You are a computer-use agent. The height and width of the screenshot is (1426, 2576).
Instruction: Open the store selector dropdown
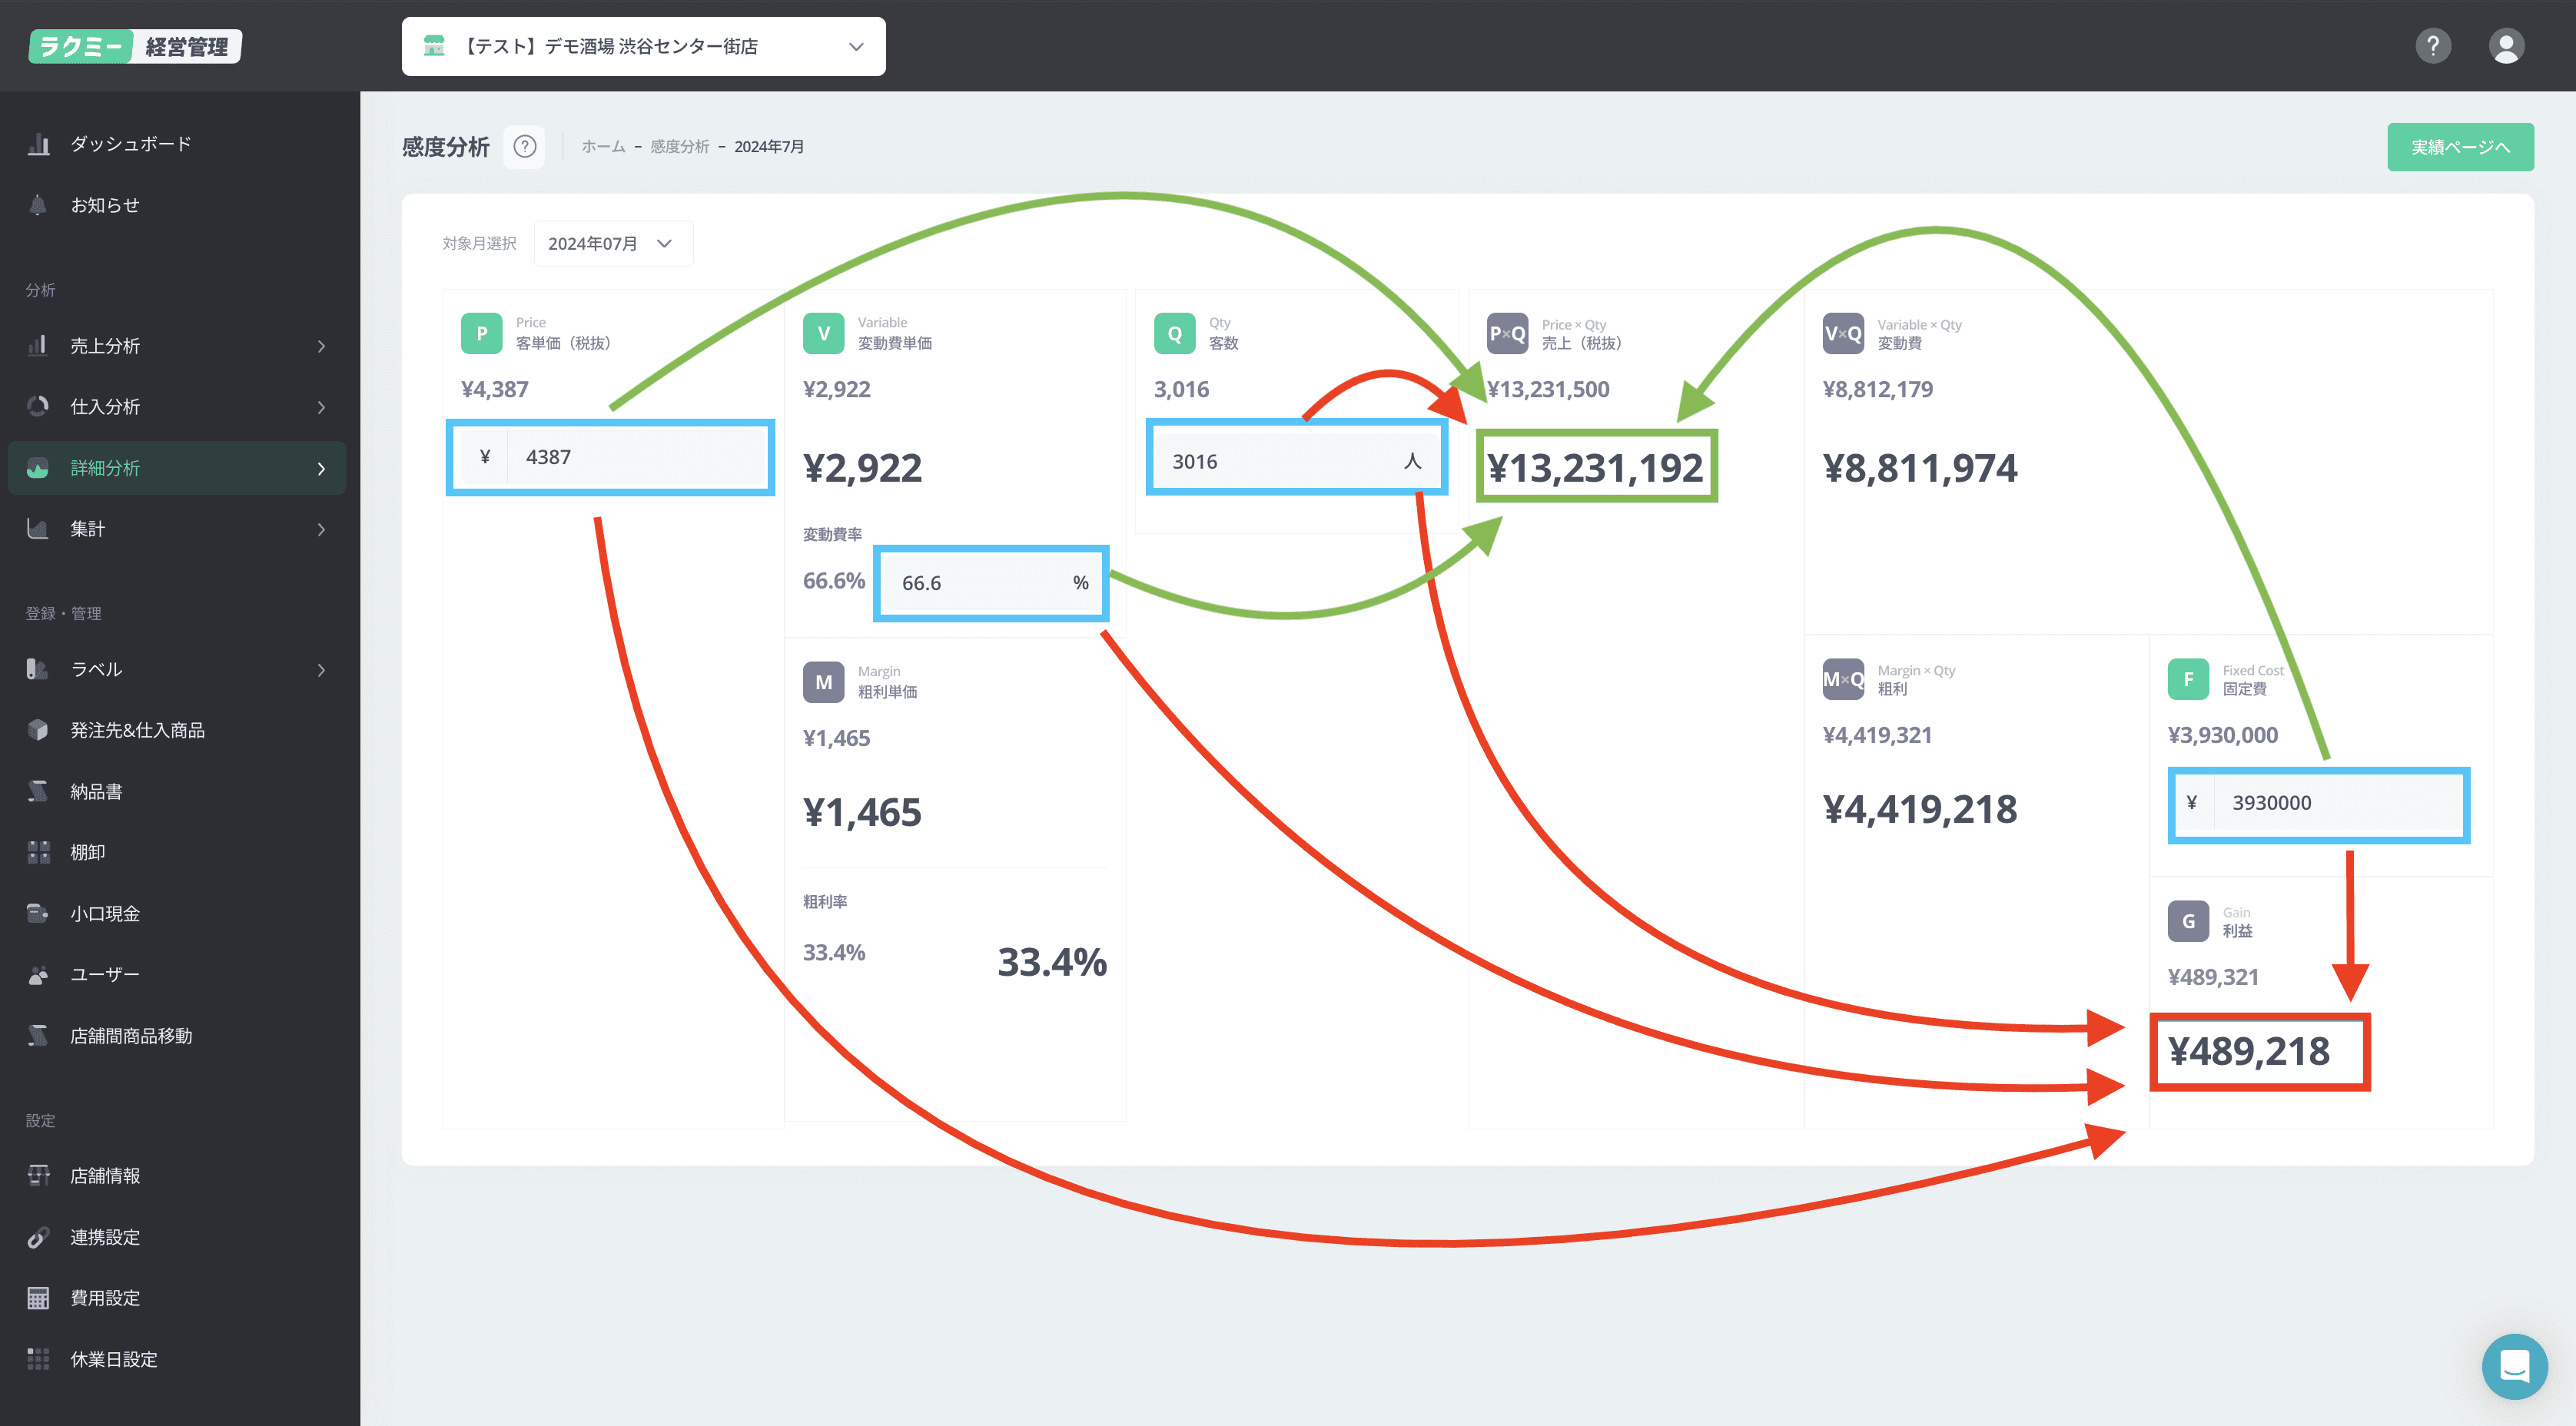[x=643, y=46]
